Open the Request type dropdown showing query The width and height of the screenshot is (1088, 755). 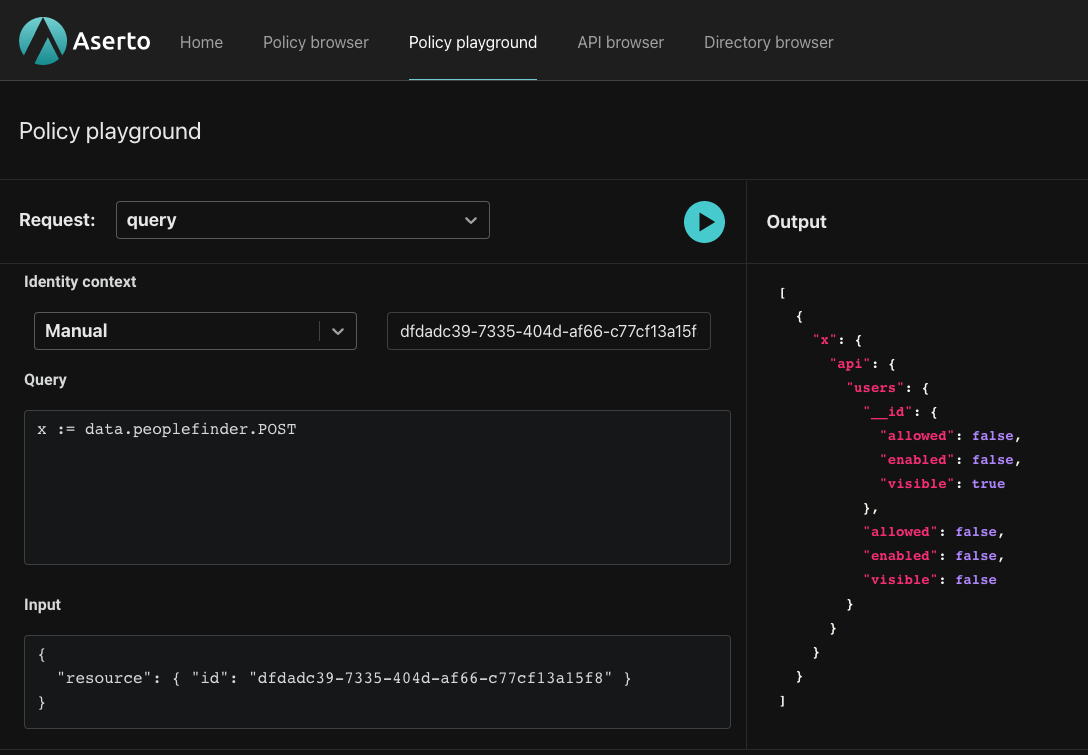tap(303, 220)
